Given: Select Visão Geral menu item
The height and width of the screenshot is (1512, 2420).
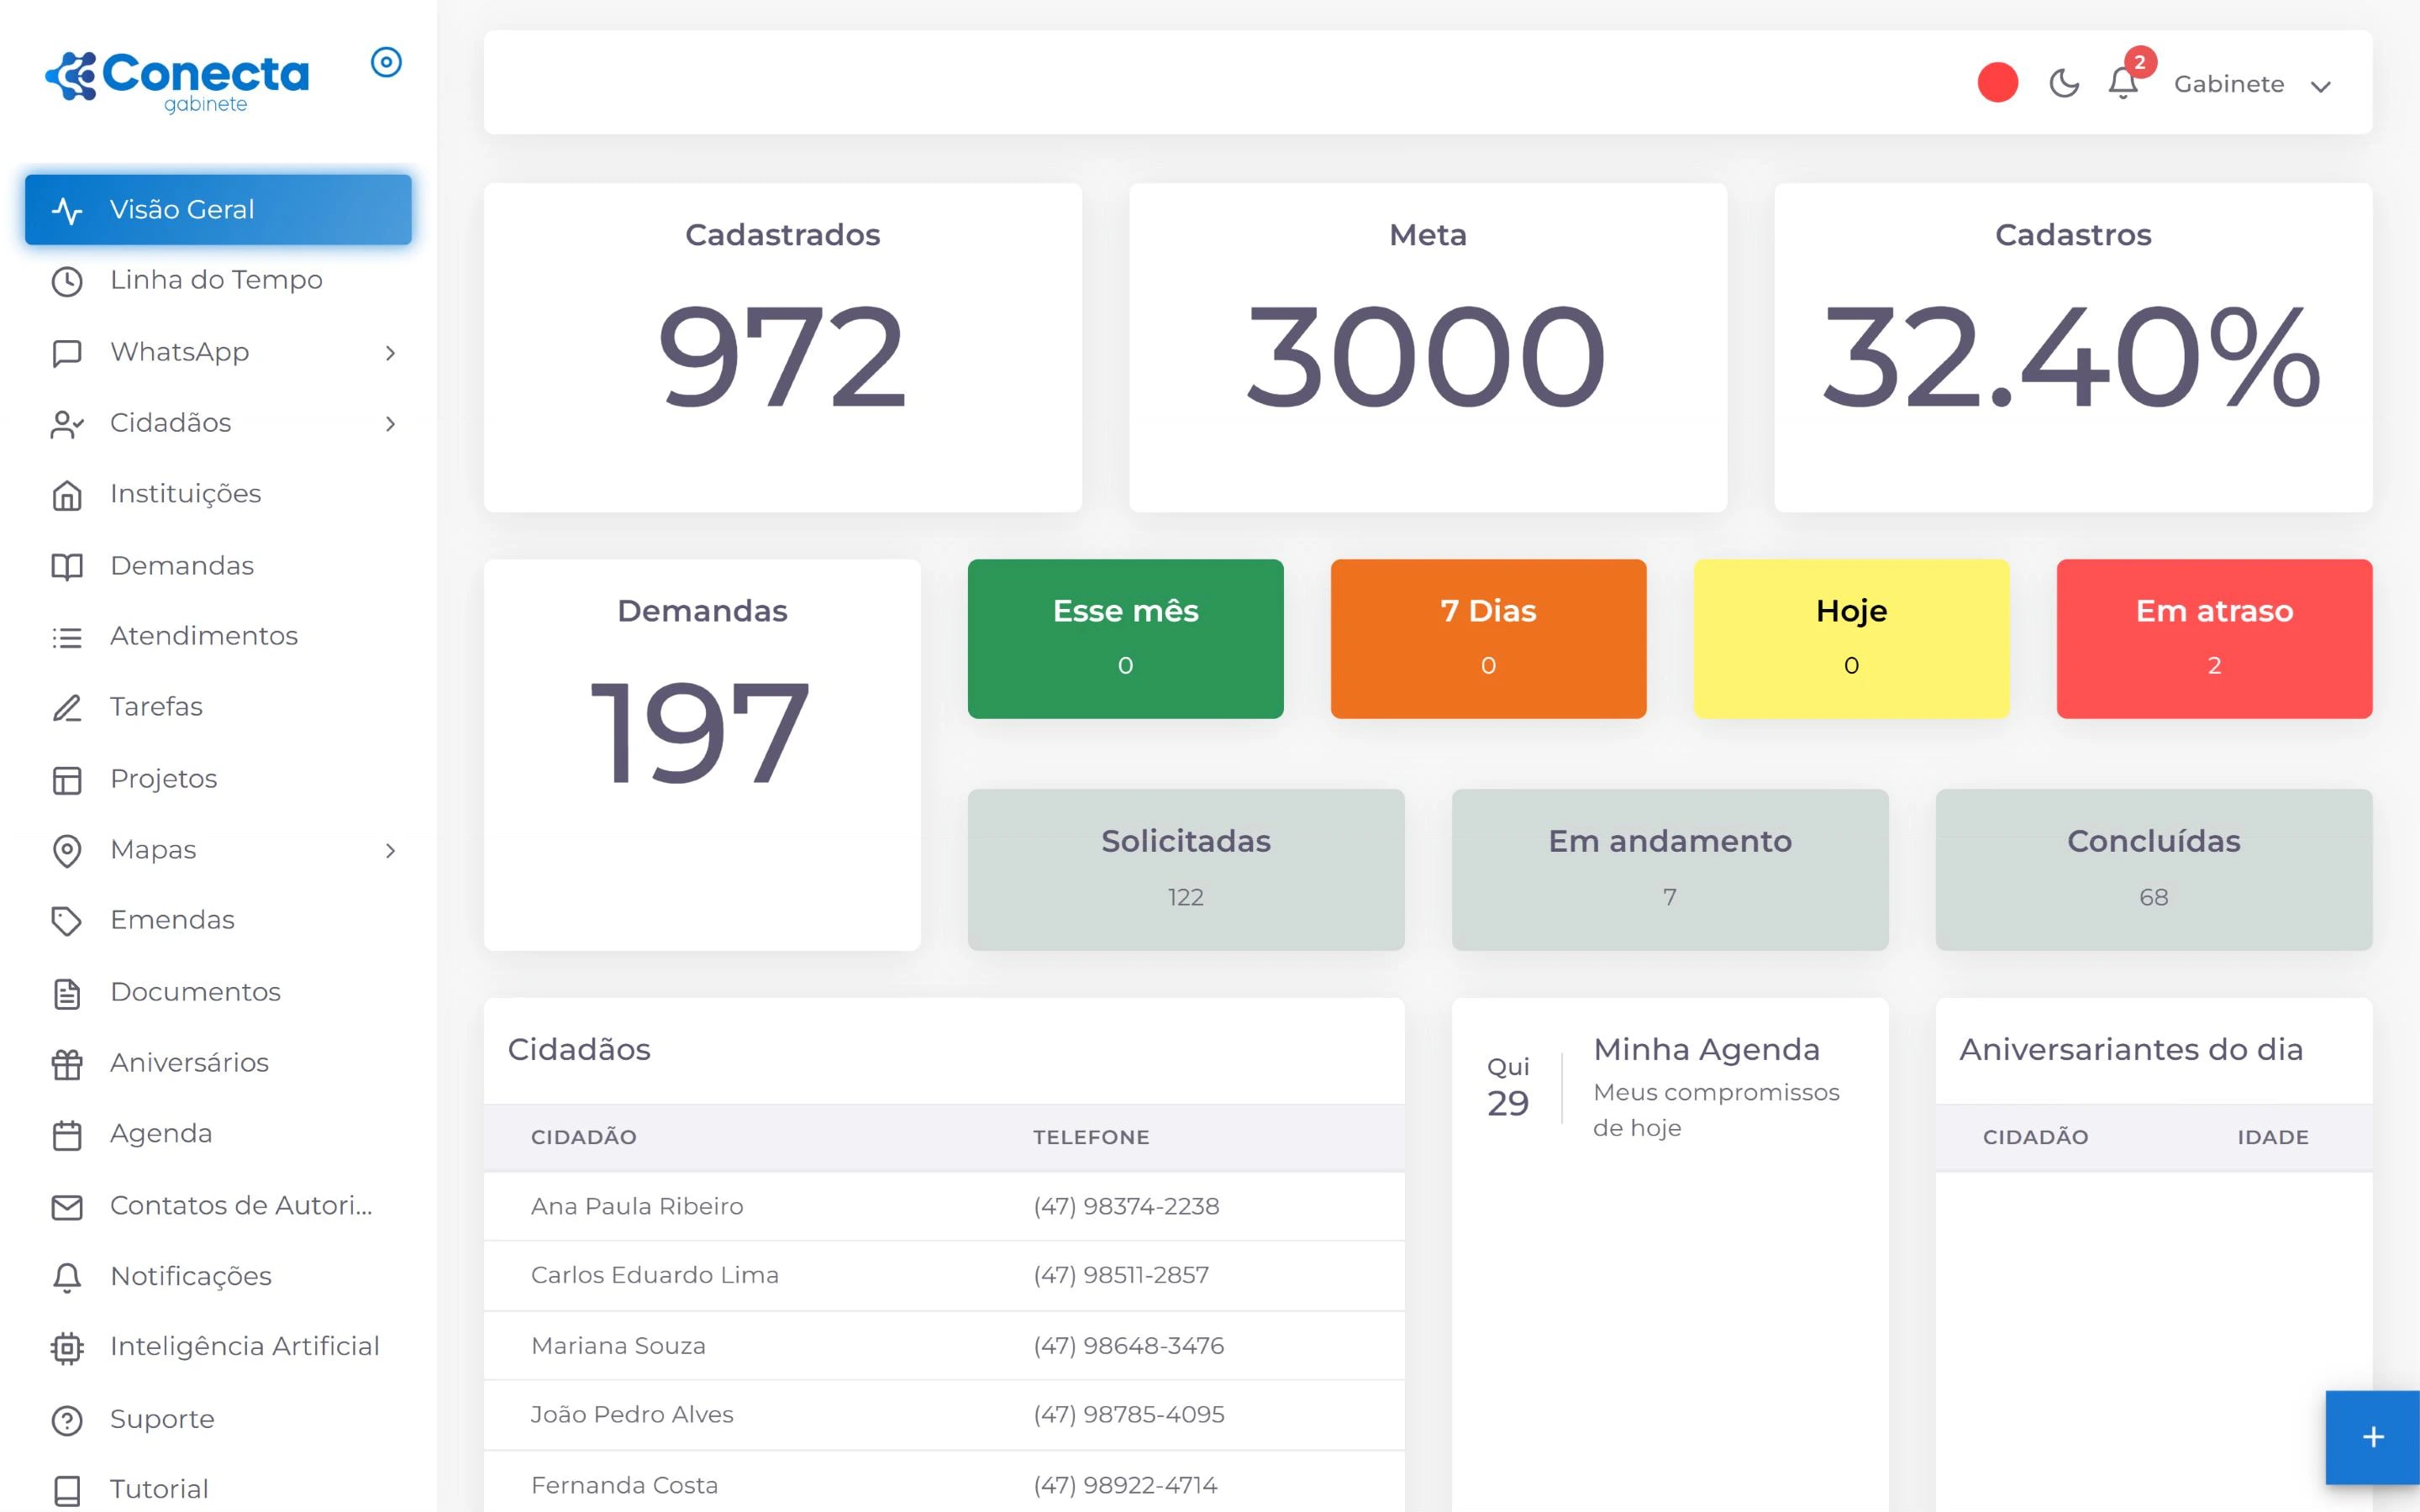Looking at the screenshot, I should click(218, 210).
